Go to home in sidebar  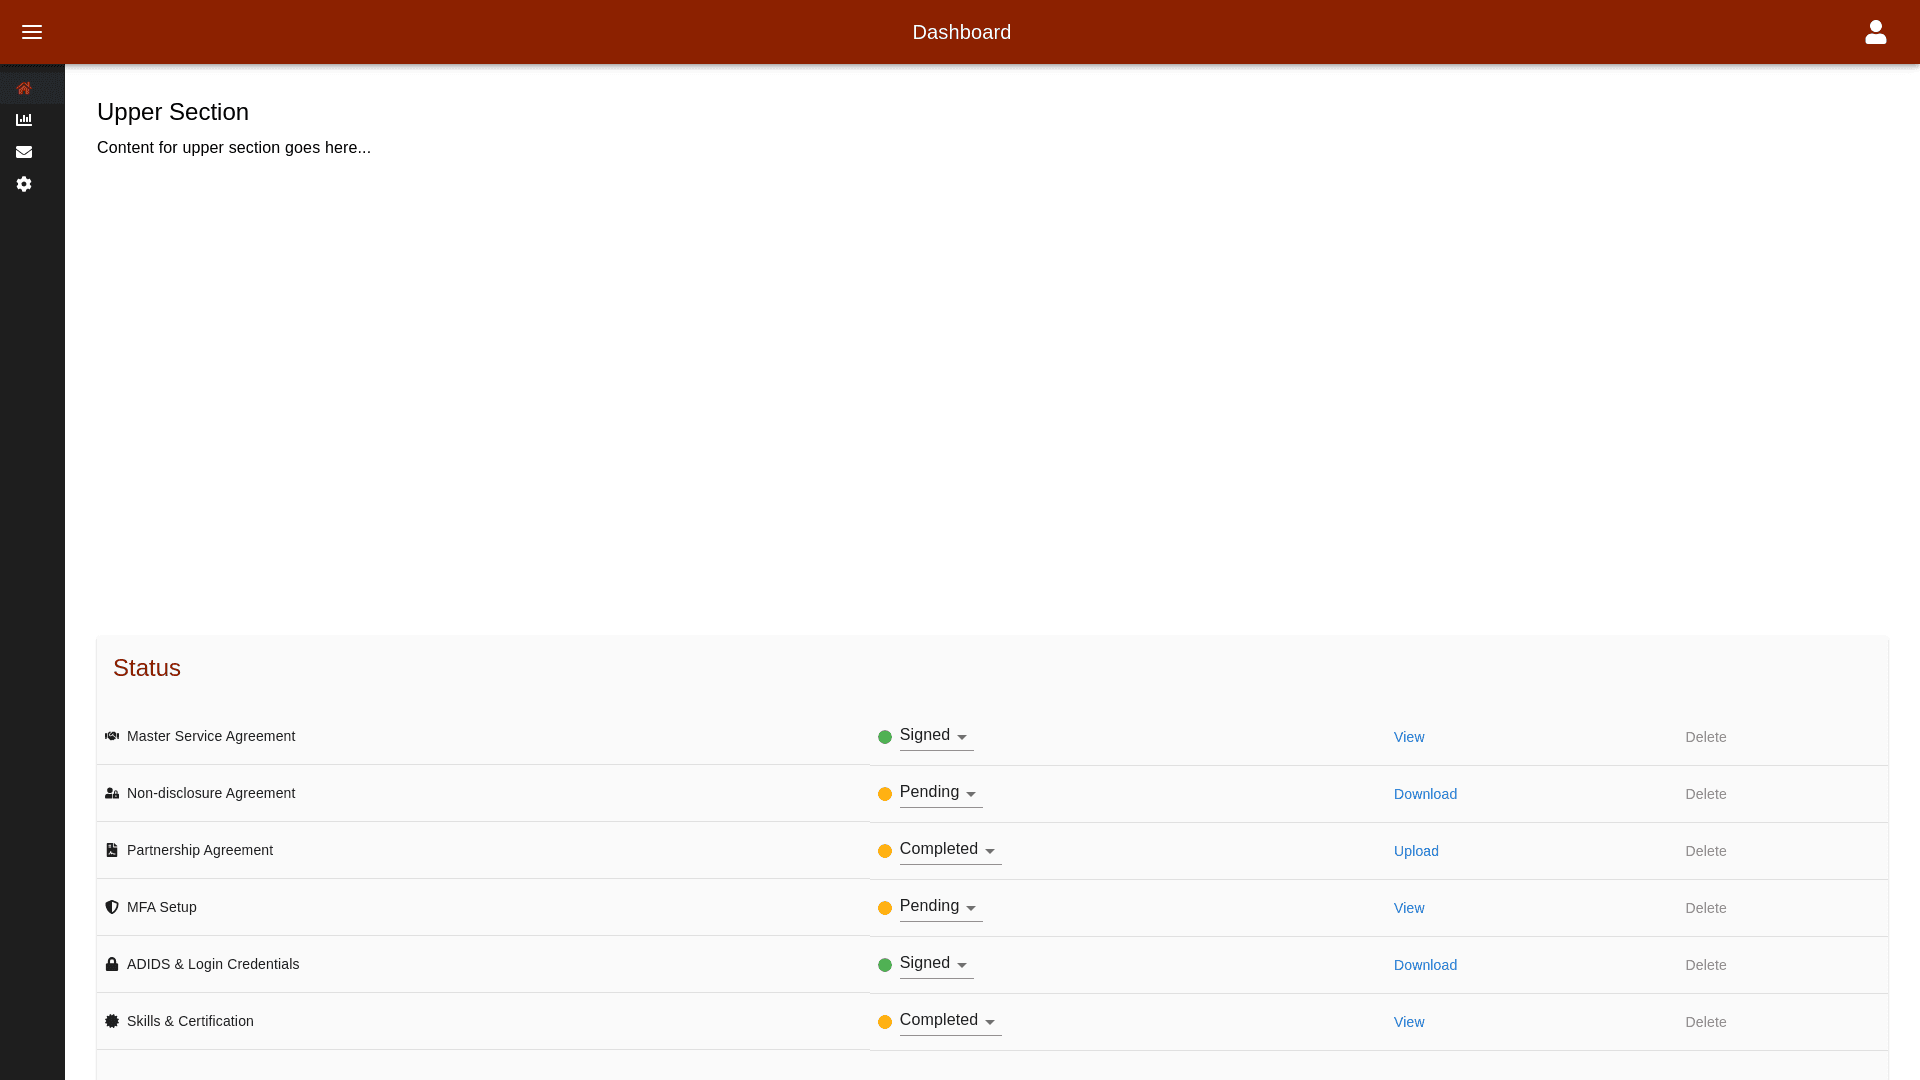pos(24,88)
